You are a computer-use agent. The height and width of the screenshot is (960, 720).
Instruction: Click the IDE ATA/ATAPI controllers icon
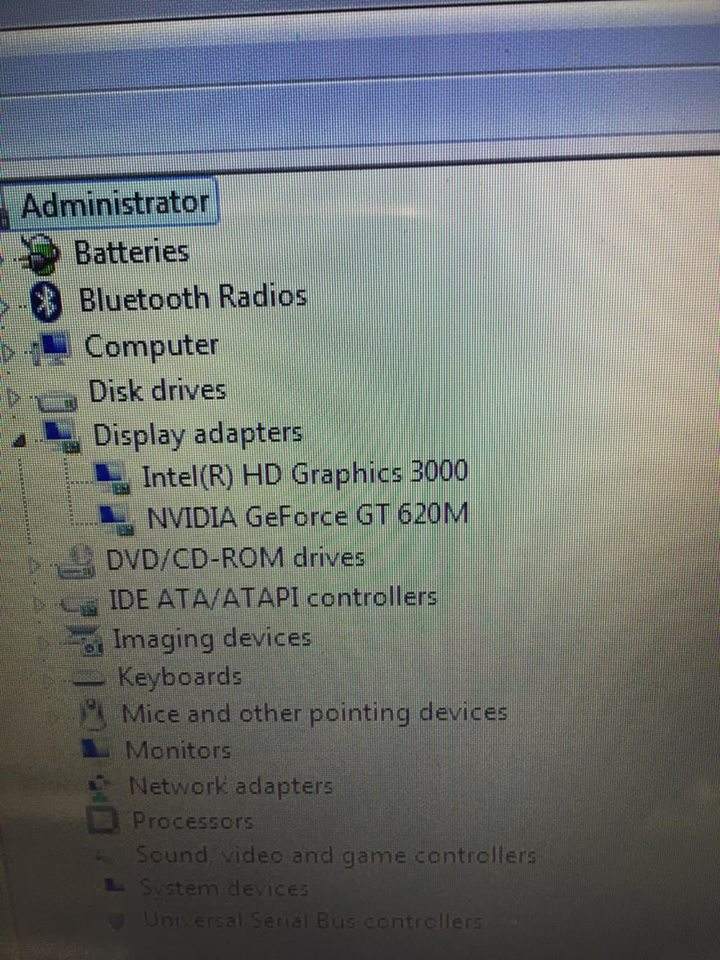80,604
